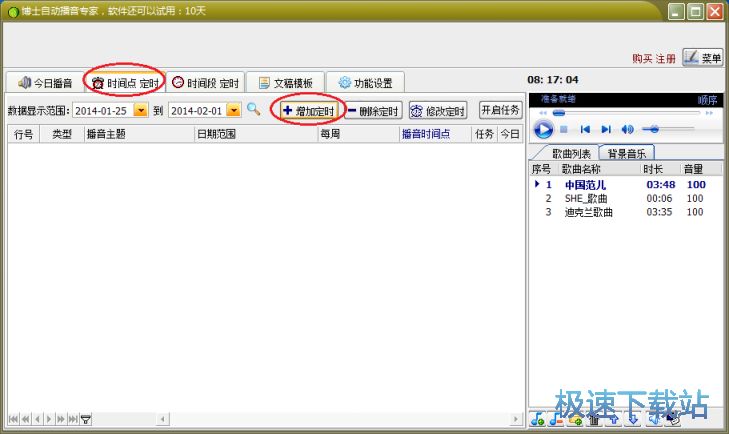Move selected song down arrow
This screenshot has width=729, height=434.
[633, 420]
